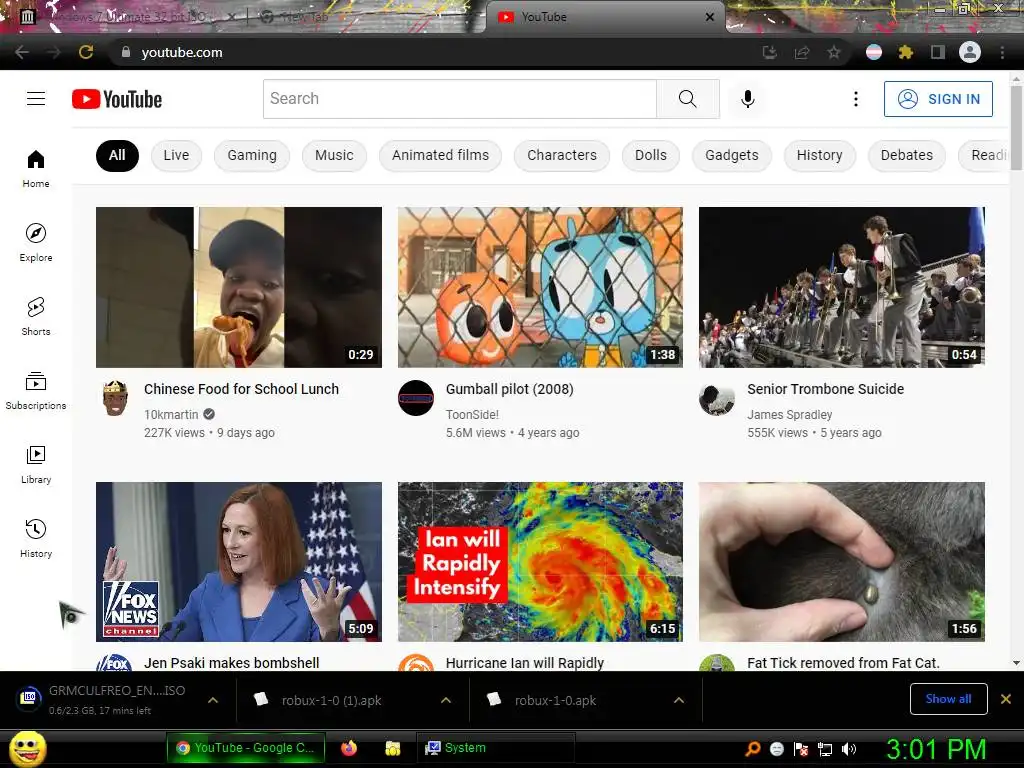This screenshot has width=1024, height=768.
Task: Click install/download icon in address bar
Action: (770, 52)
